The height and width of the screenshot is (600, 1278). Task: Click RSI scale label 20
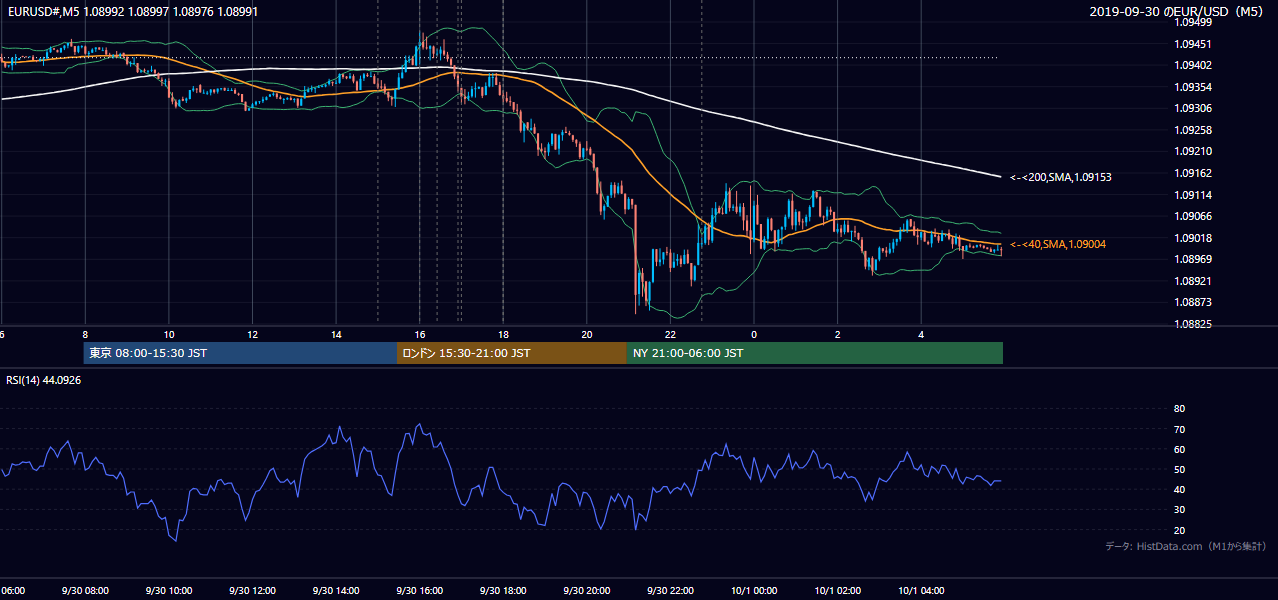[x=1179, y=530]
